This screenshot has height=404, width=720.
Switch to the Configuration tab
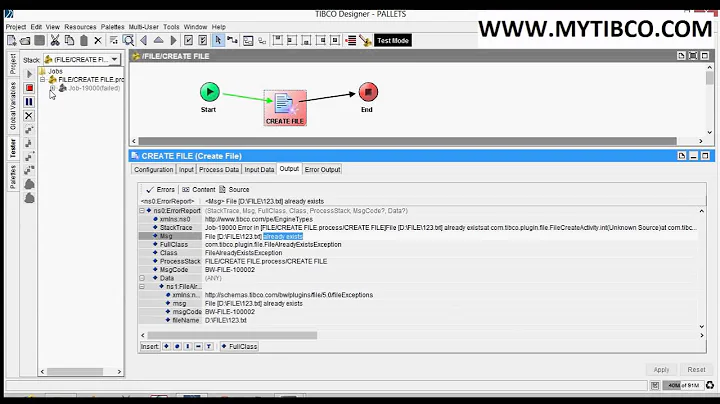(153, 169)
